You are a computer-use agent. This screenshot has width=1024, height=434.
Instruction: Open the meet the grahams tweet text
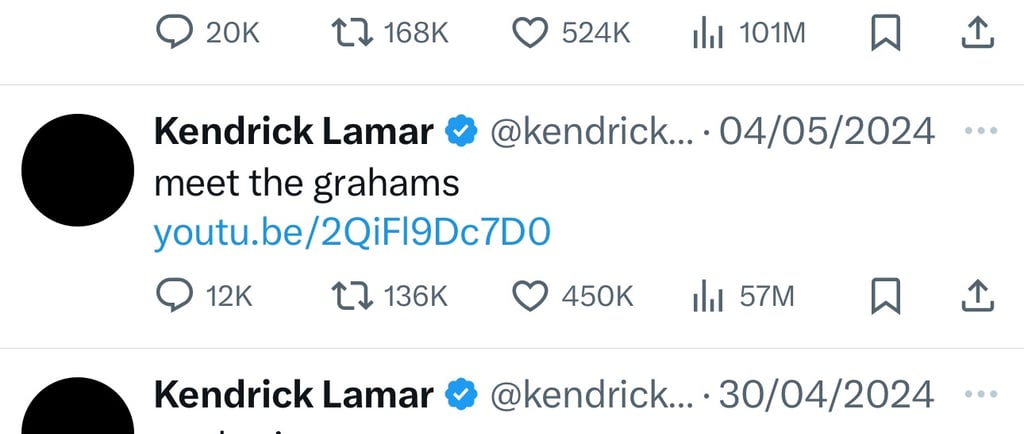pos(305,183)
